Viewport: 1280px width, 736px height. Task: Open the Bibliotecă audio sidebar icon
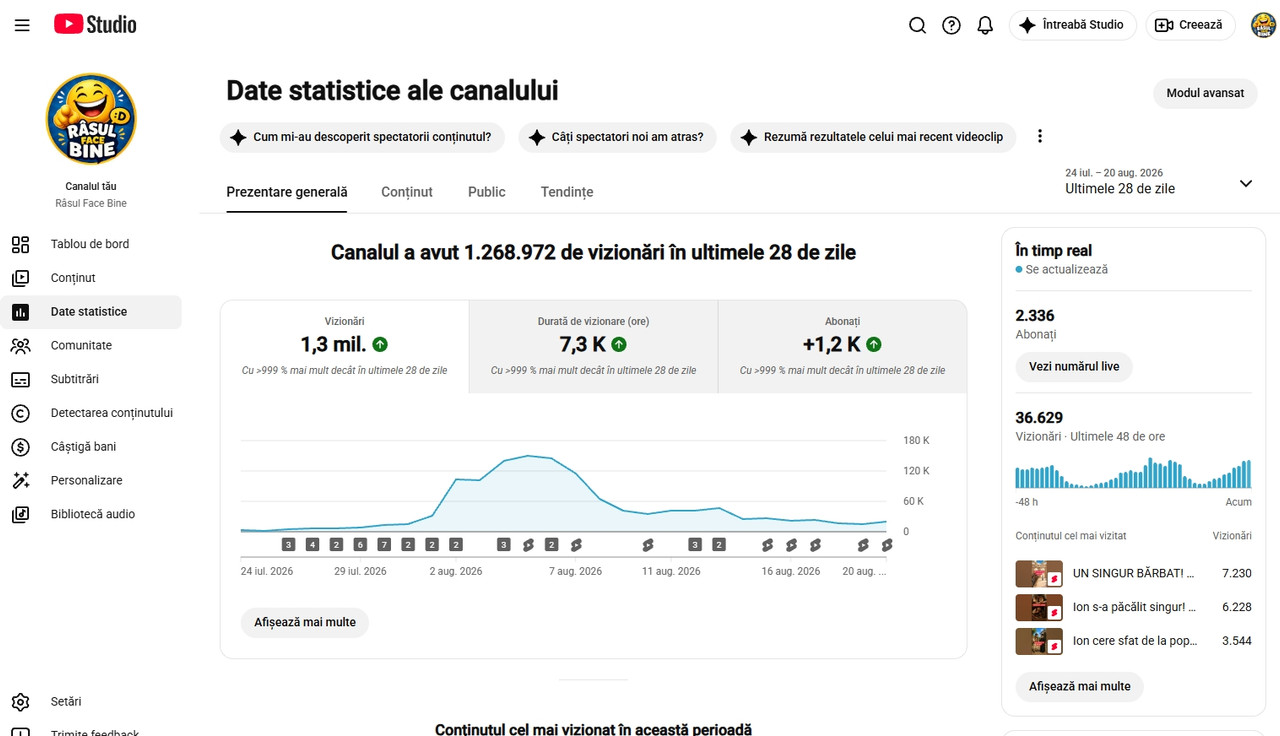pos(20,515)
